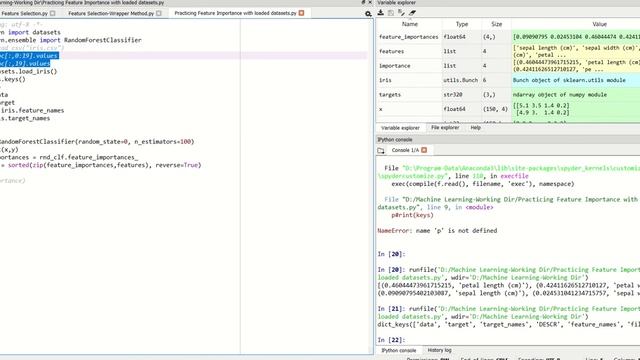Click the save data icon in Variable explorer

pyautogui.click(x=391, y=13)
